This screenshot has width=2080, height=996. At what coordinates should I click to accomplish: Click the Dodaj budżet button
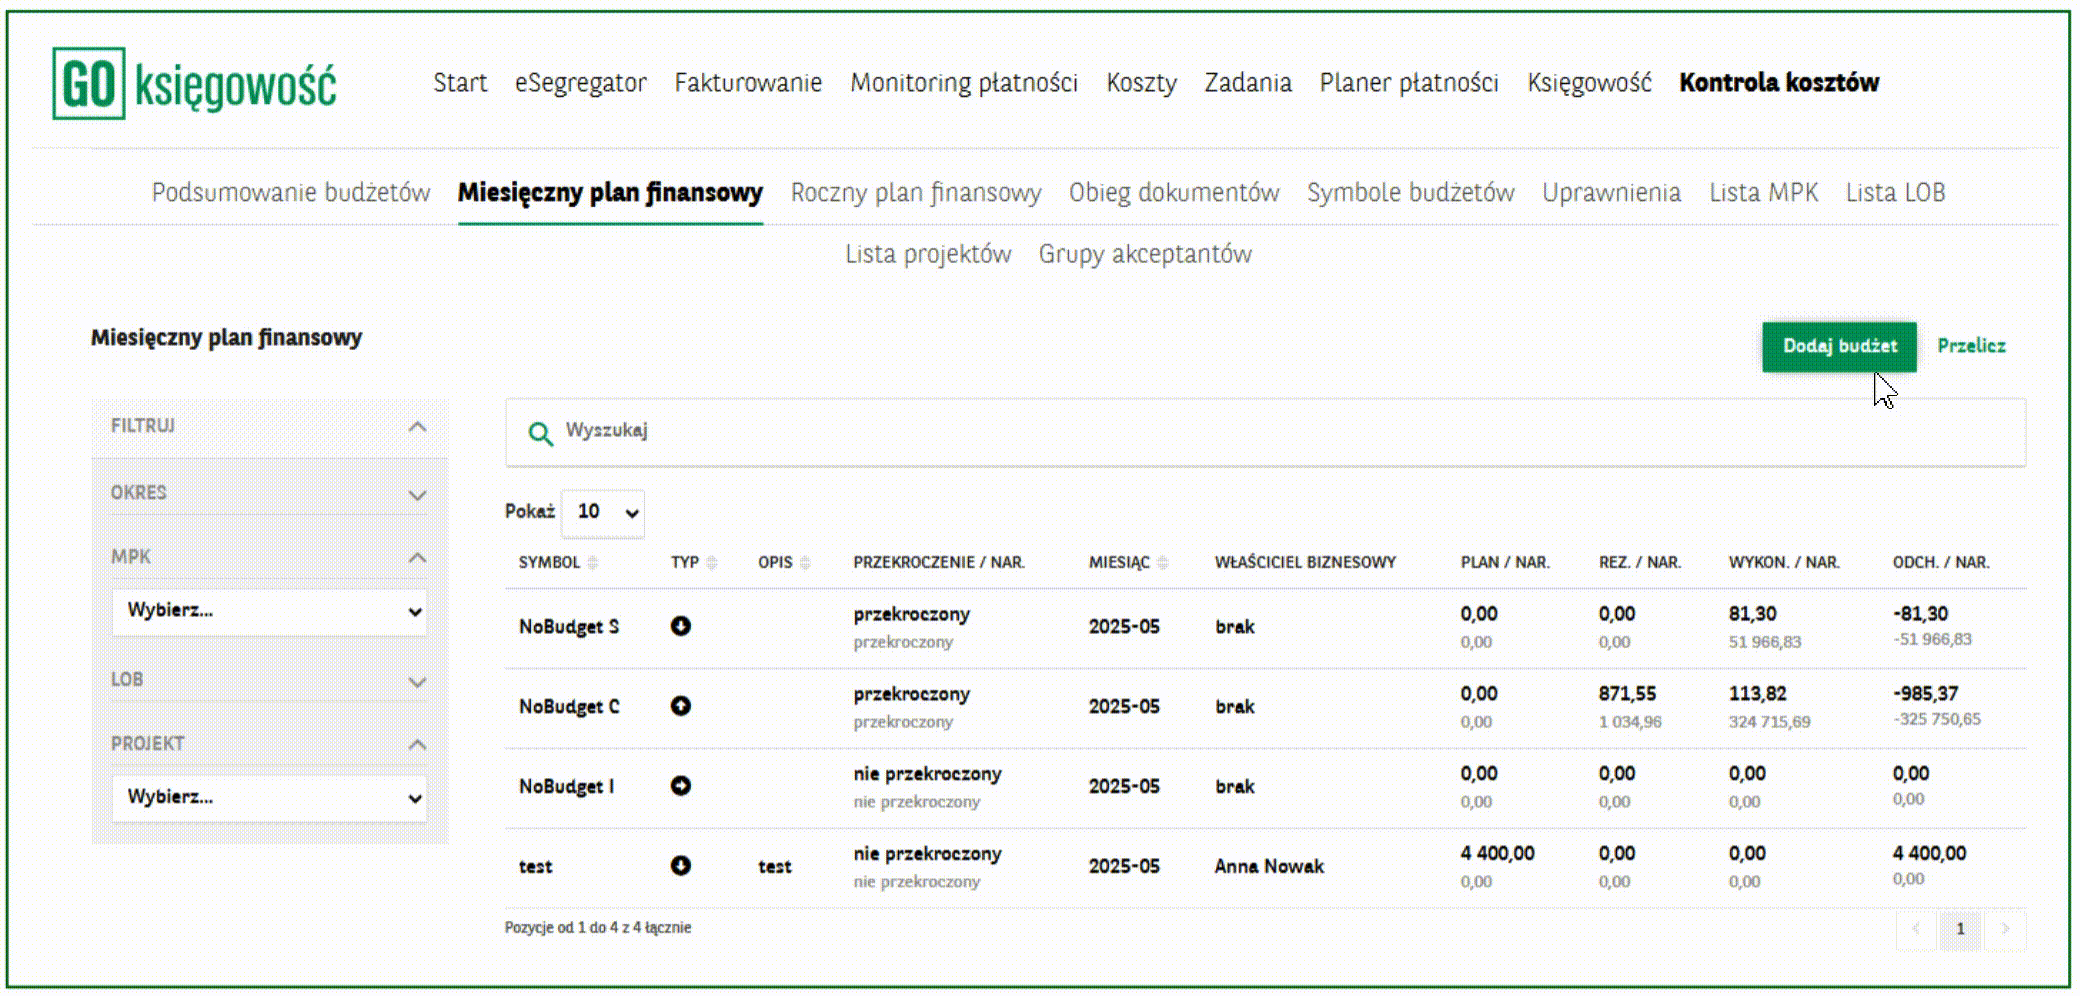click(x=1839, y=347)
